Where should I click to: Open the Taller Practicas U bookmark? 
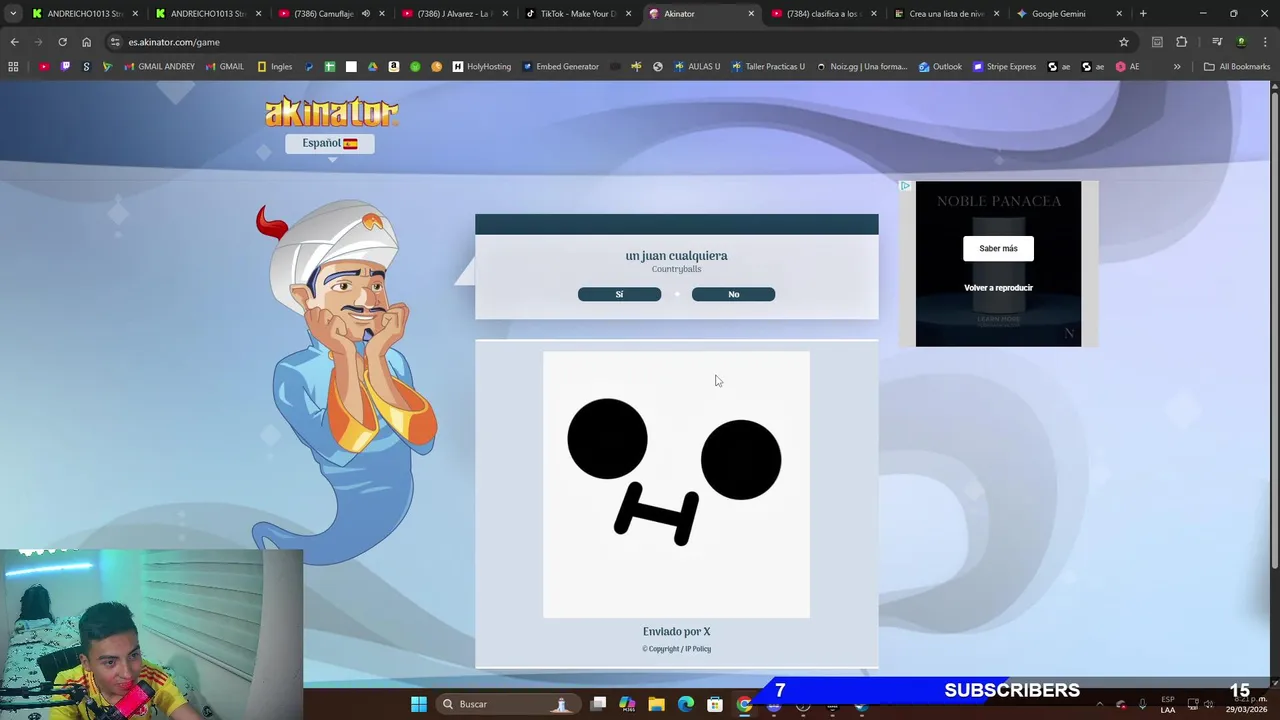click(768, 67)
